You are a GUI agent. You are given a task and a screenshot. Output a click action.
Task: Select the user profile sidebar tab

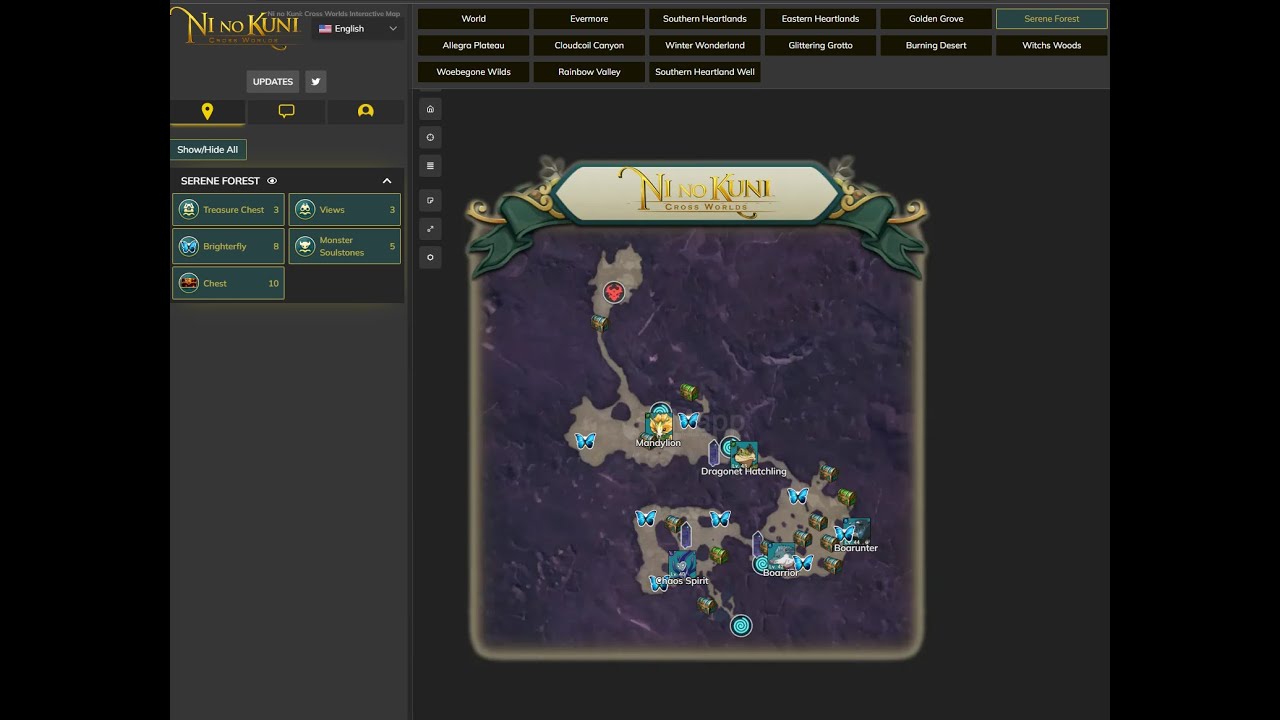[365, 111]
